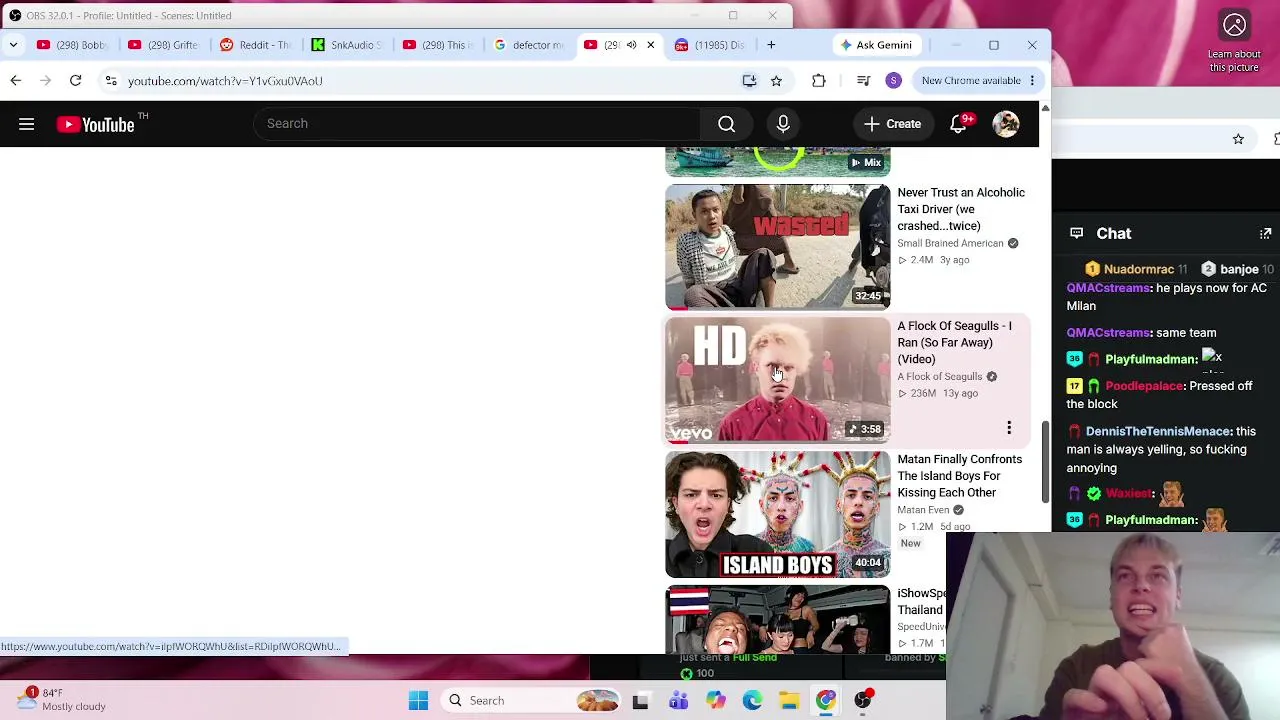Open the YouTube account avatar menu
The width and height of the screenshot is (1280, 720).
pyautogui.click(x=1006, y=124)
